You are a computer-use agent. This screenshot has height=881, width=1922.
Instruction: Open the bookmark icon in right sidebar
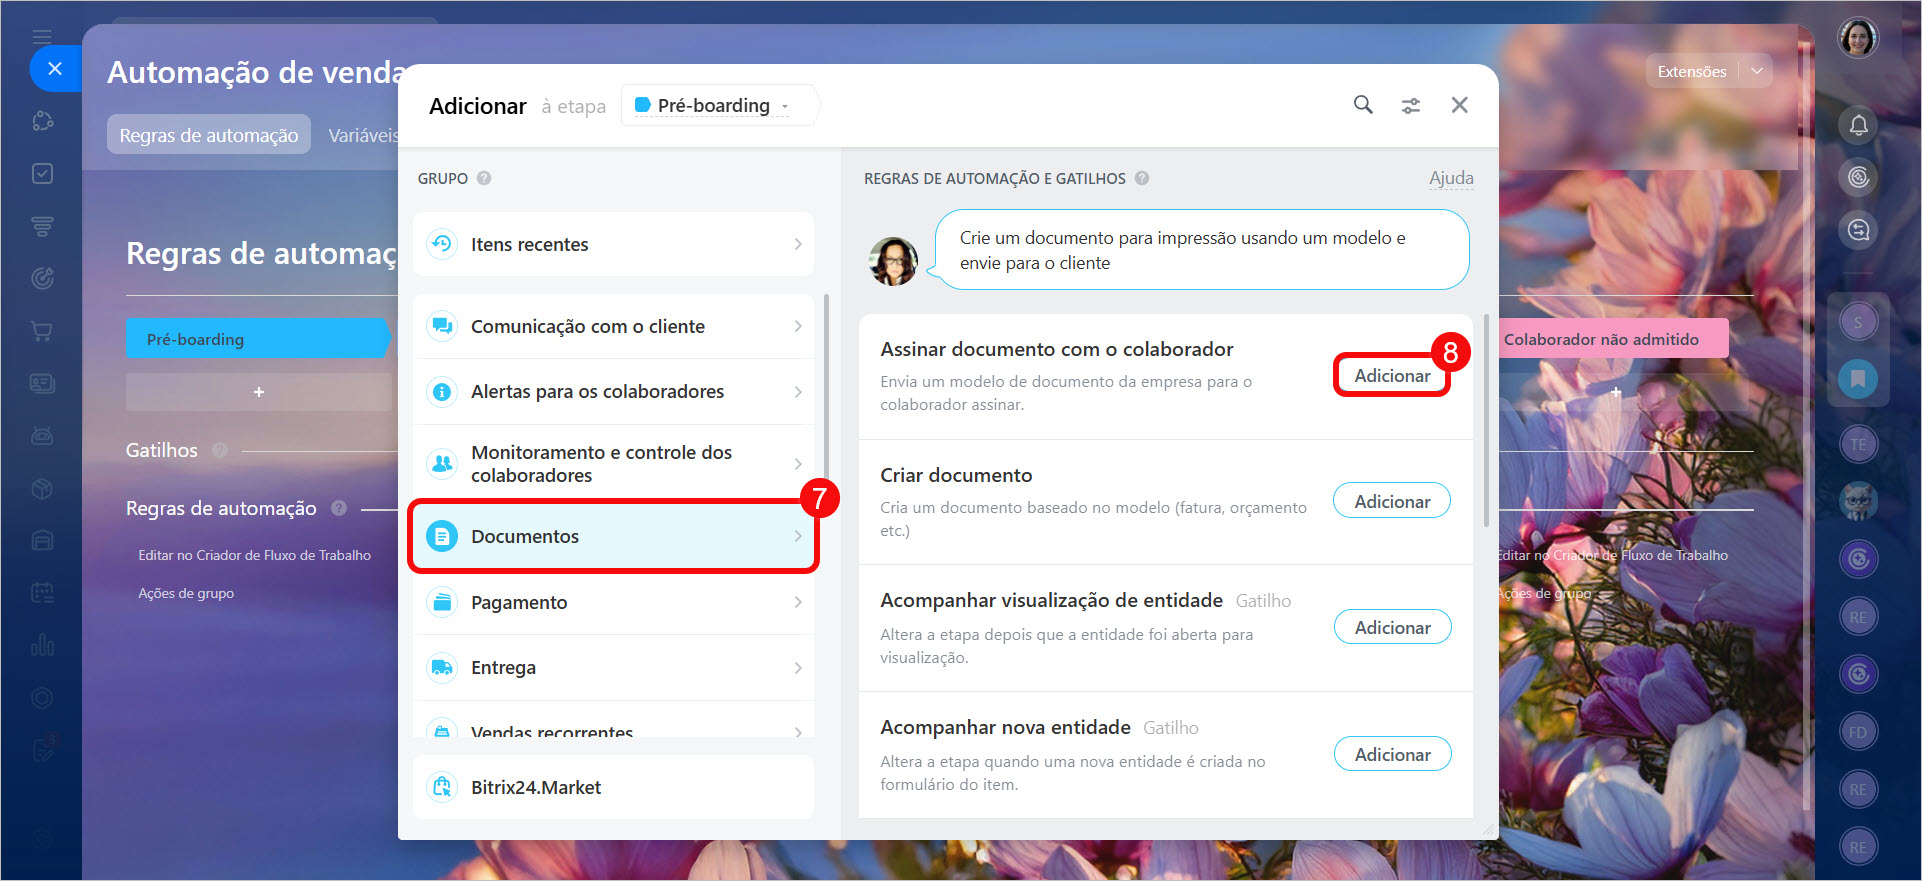[1858, 379]
